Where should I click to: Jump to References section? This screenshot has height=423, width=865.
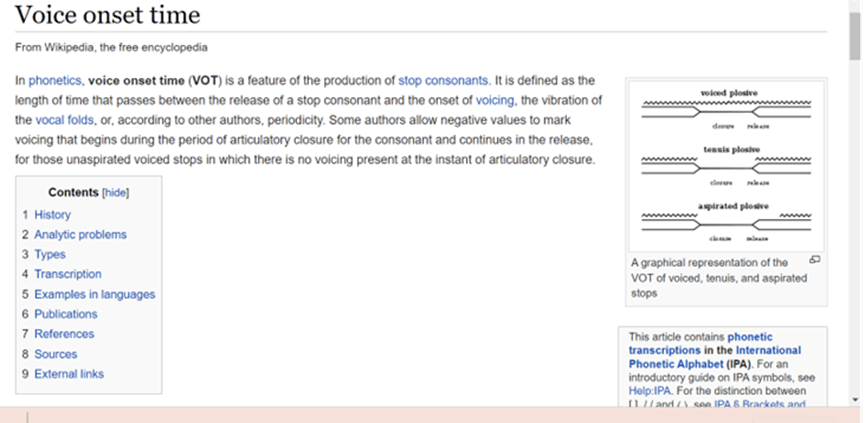click(64, 334)
